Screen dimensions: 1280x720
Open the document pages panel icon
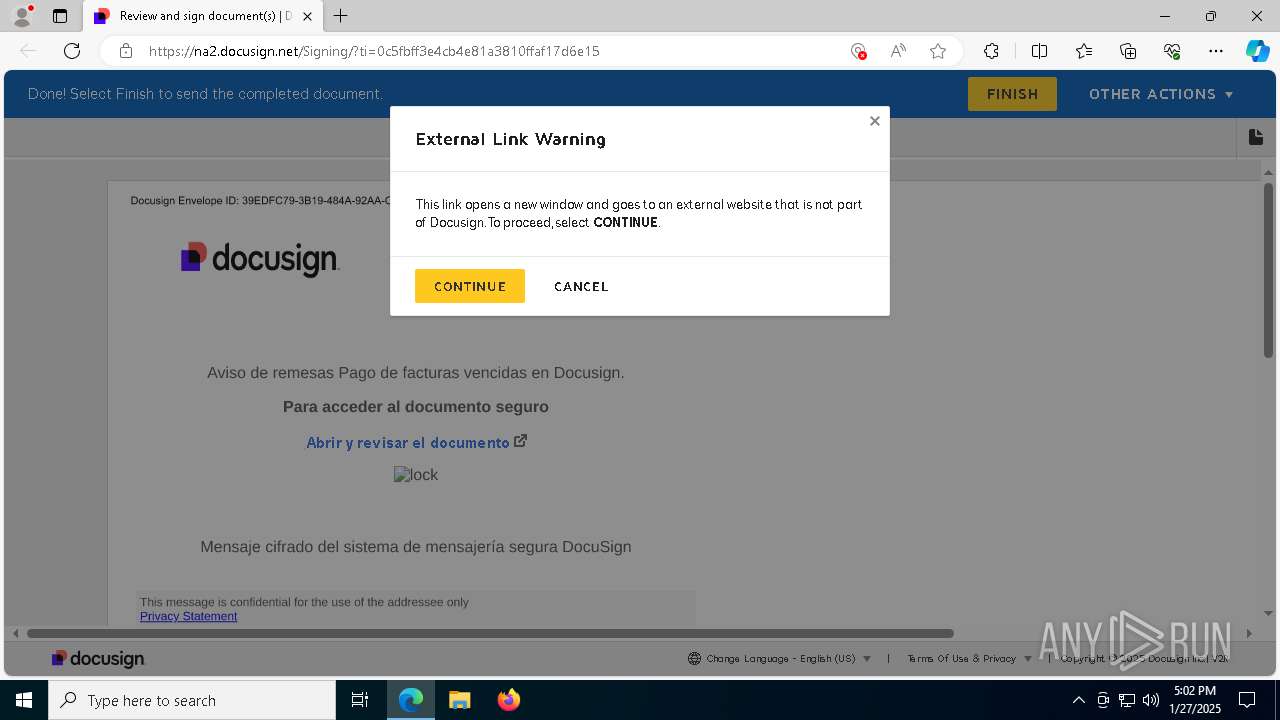tap(1255, 137)
